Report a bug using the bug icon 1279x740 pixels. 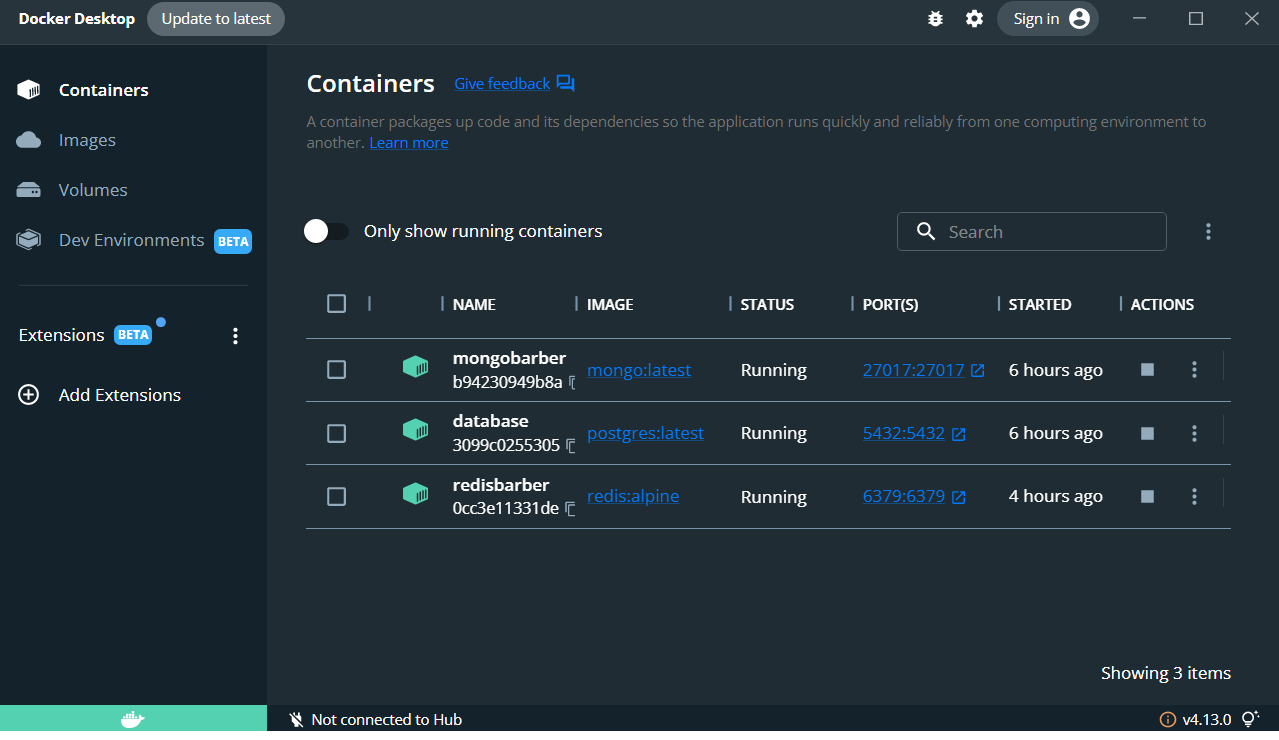tap(934, 18)
